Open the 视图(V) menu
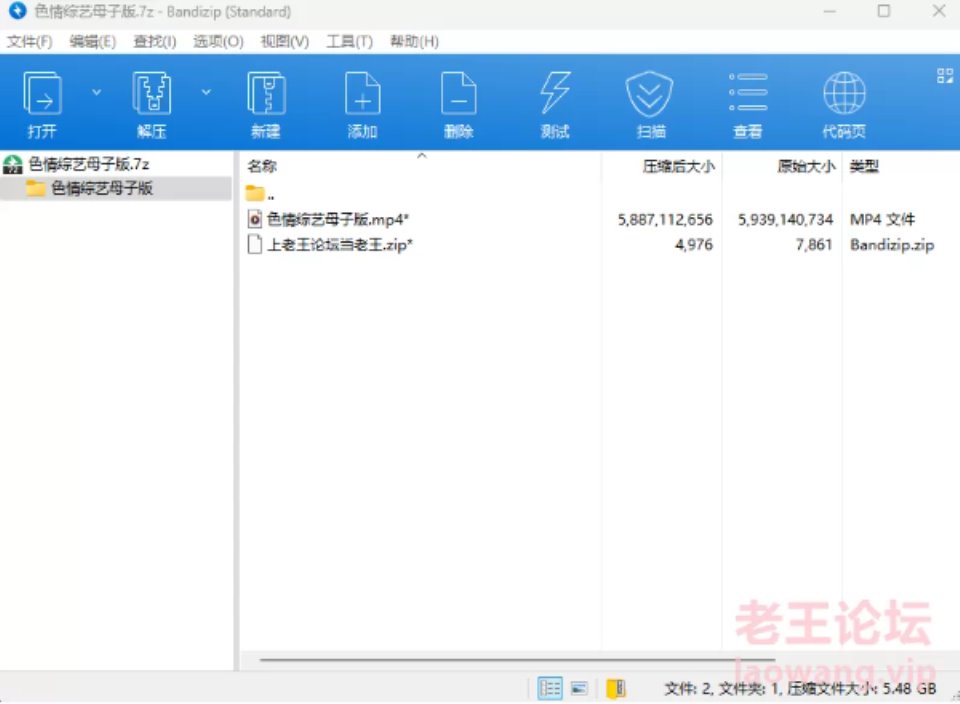Viewport: 960px width, 704px height. click(x=285, y=41)
